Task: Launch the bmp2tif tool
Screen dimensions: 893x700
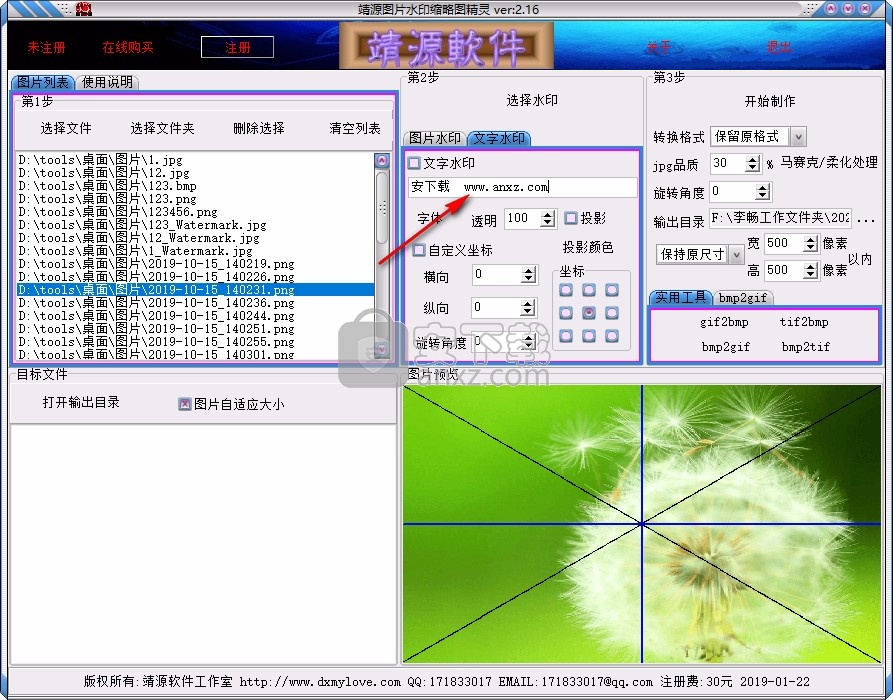Action: (x=806, y=346)
